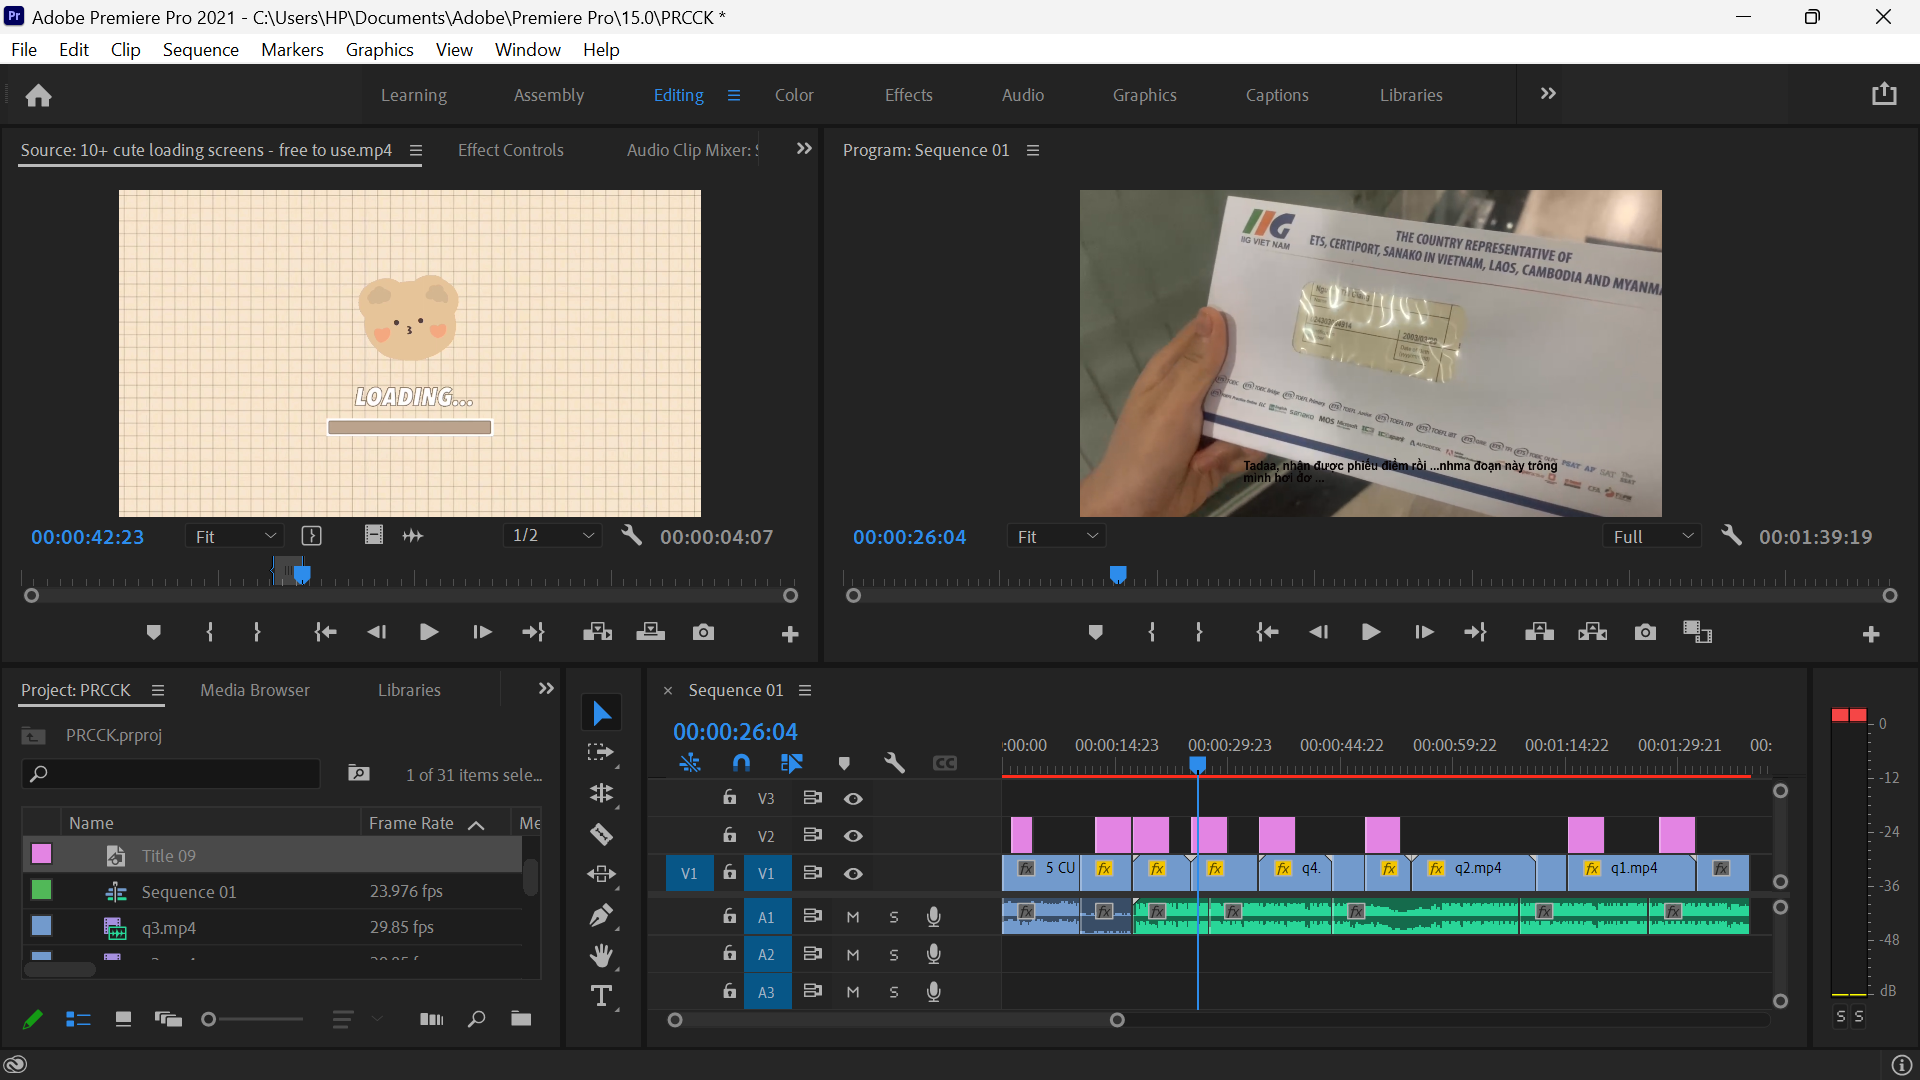This screenshot has height=1080, width=1920.
Task: Open Source playback resolution 1/2 dropdown
Action: [553, 536]
